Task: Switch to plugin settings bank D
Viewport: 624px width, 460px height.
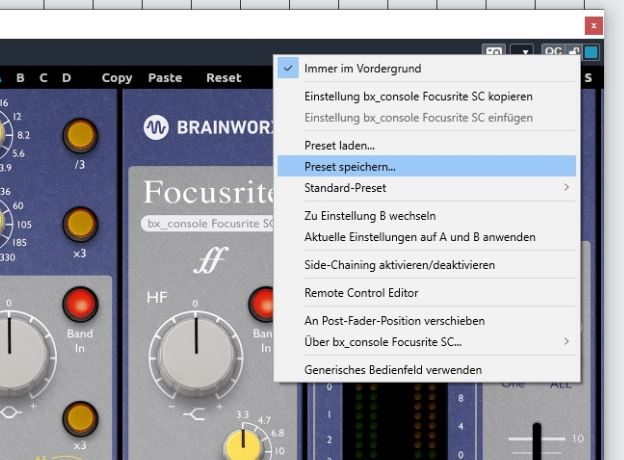Action: coord(66,78)
